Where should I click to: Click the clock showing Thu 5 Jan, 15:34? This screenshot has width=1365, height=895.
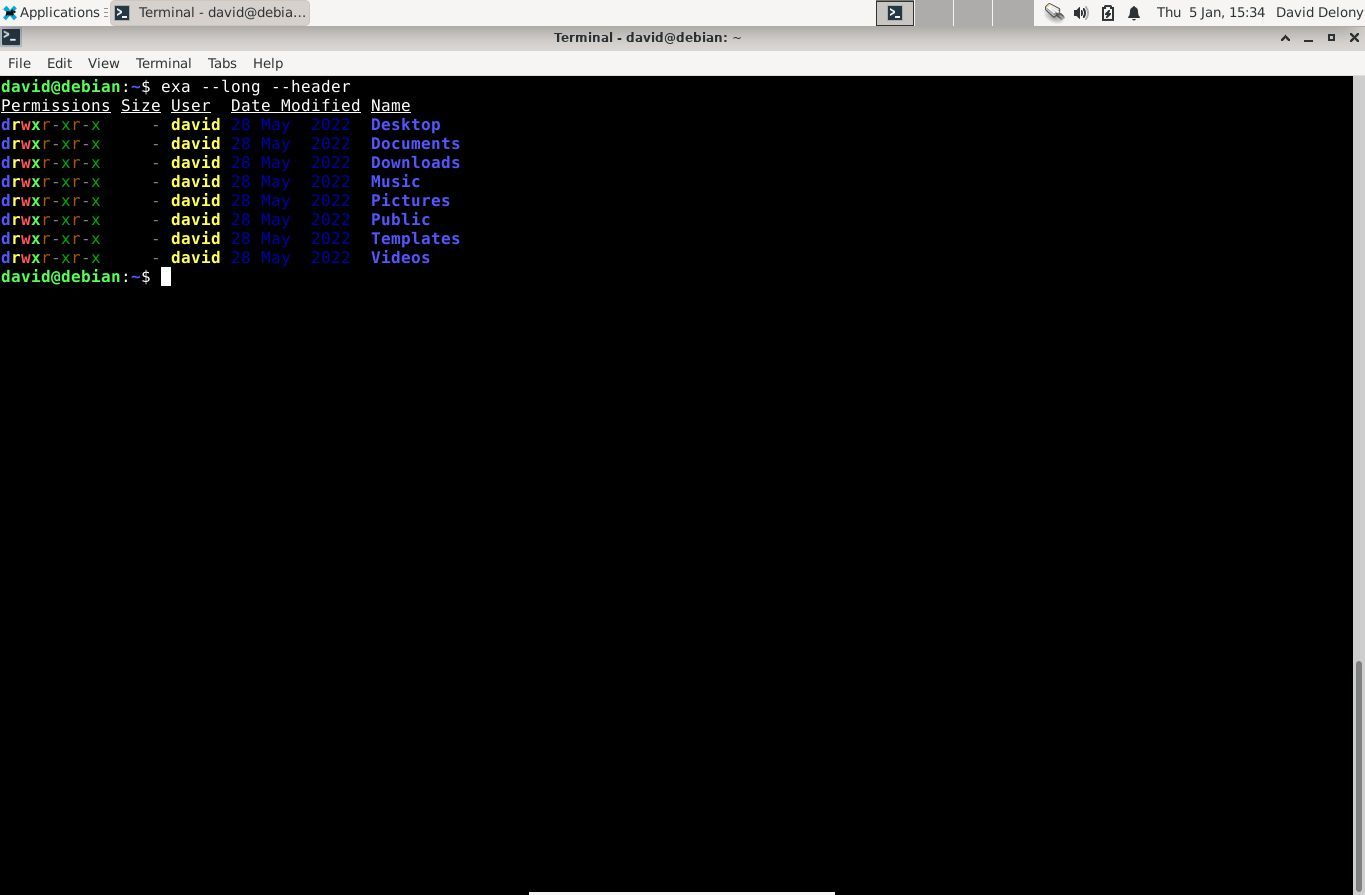1211,13
